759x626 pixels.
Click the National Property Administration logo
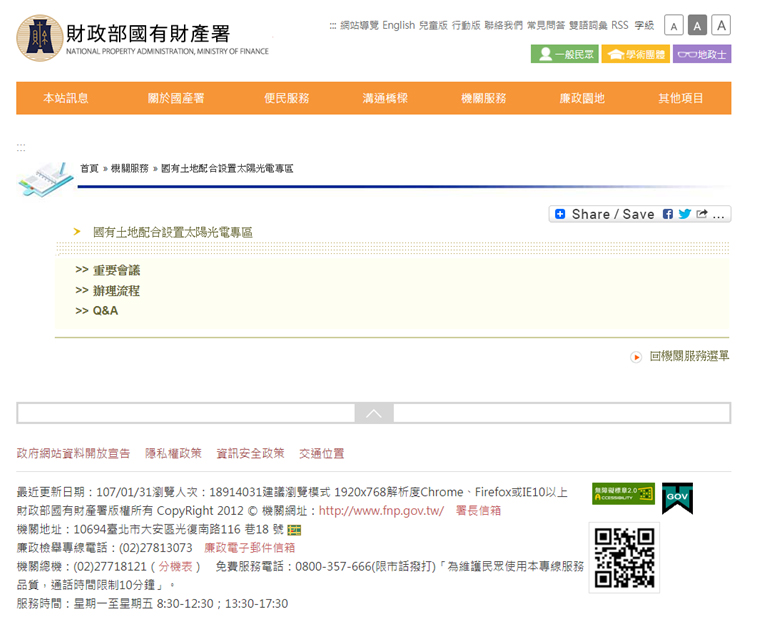click(40, 38)
